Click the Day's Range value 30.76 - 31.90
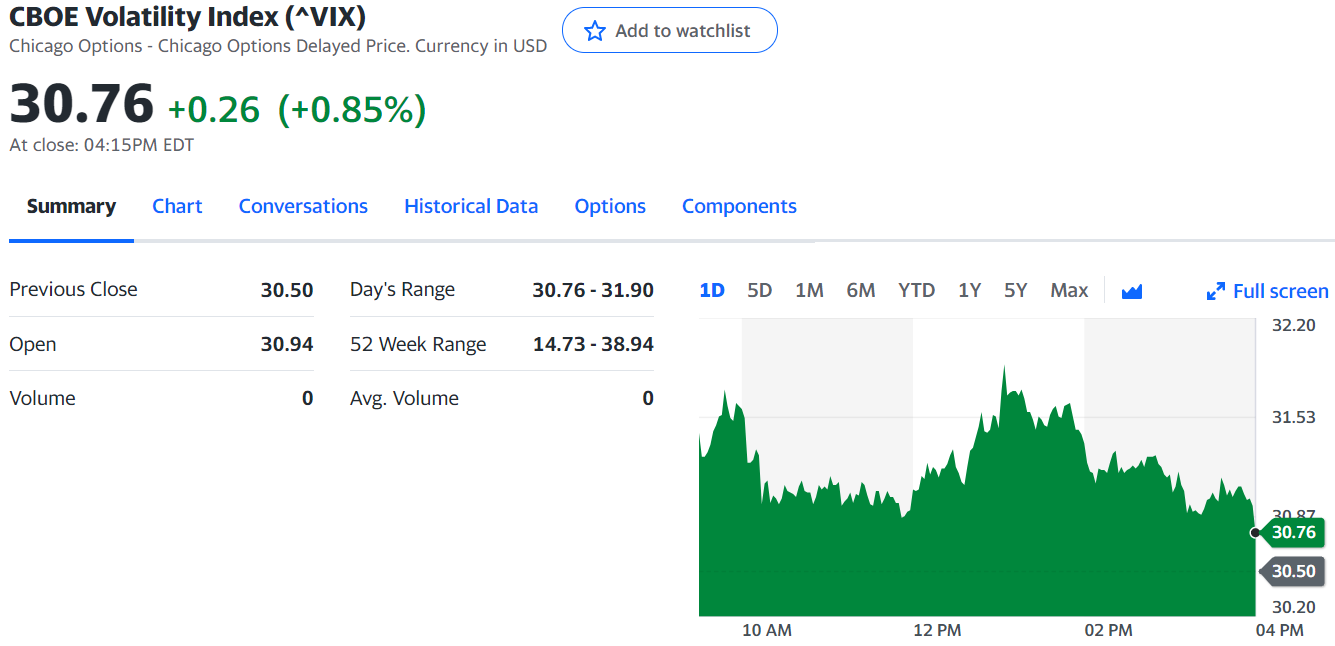 [593, 290]
